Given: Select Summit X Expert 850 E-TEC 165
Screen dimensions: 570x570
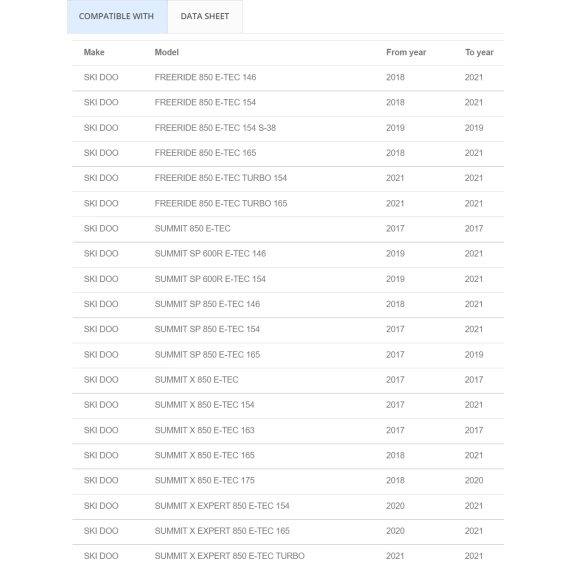Looking at the screenshot, I should tap(222, 531).
